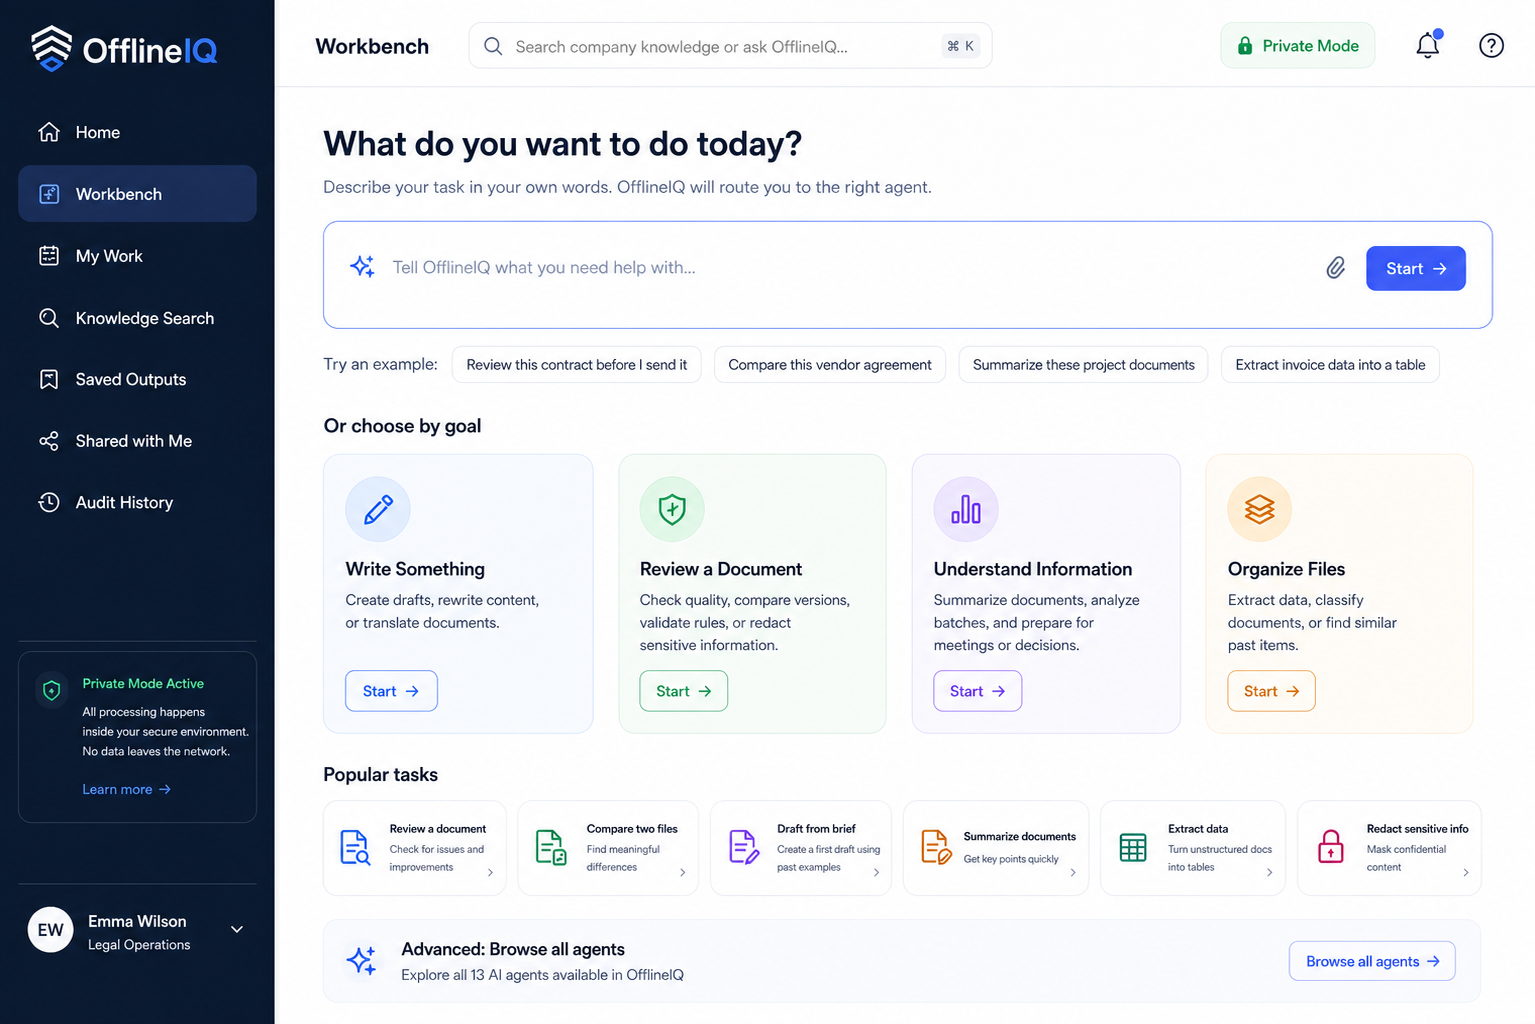
Task: Select Workbench in the sidebar
Action: pyautogui.click(x=137, y=194)
